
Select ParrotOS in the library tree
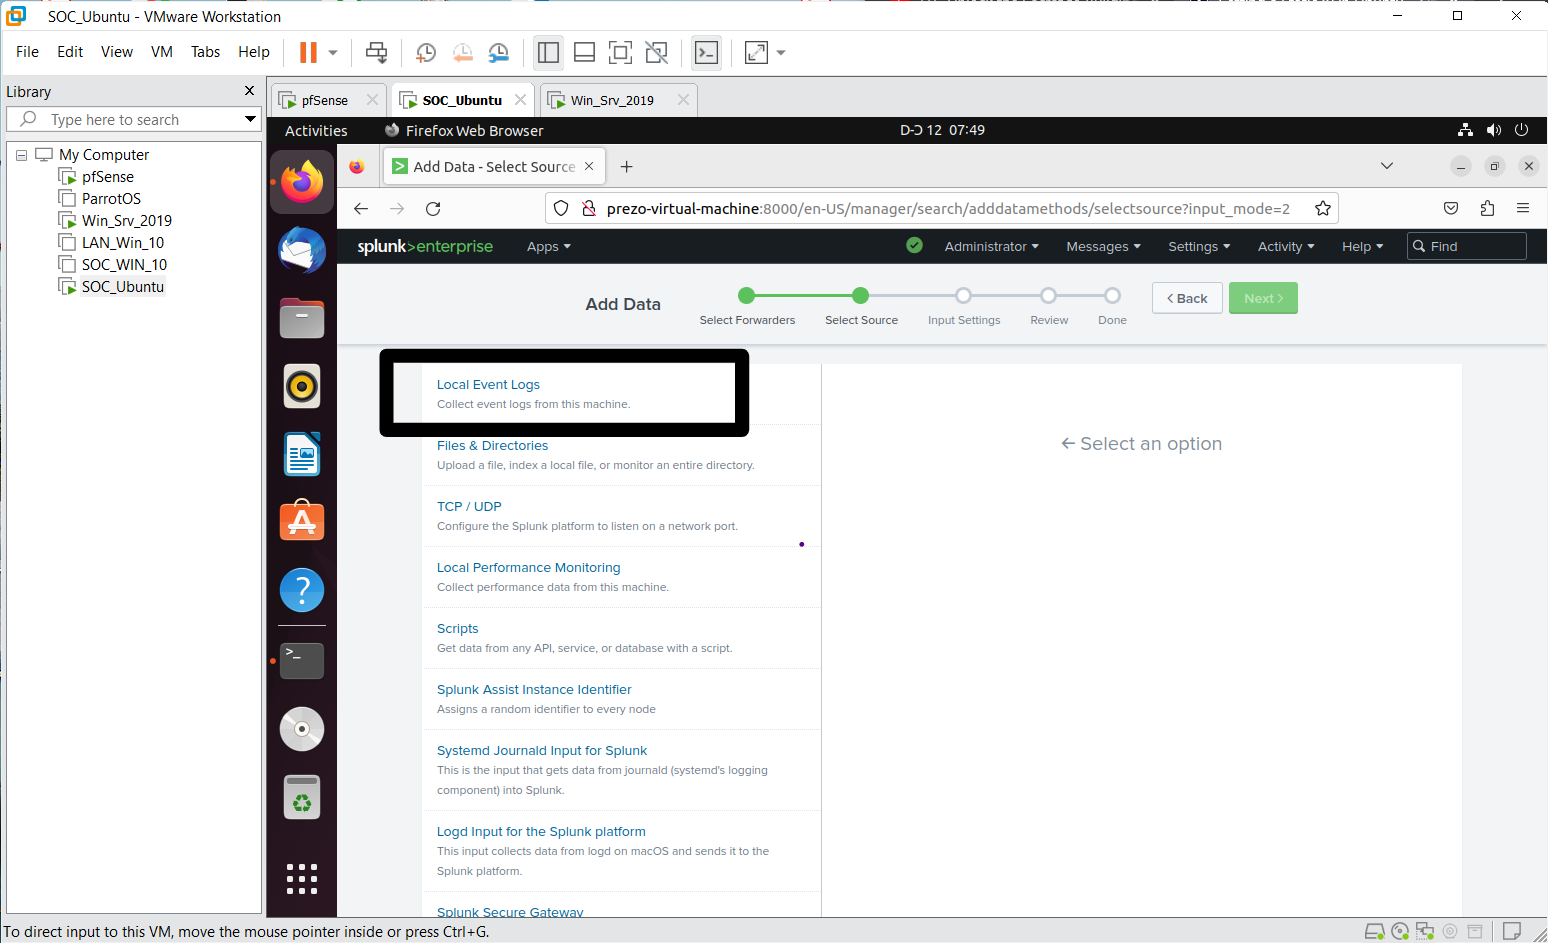(x=111, y=199)
